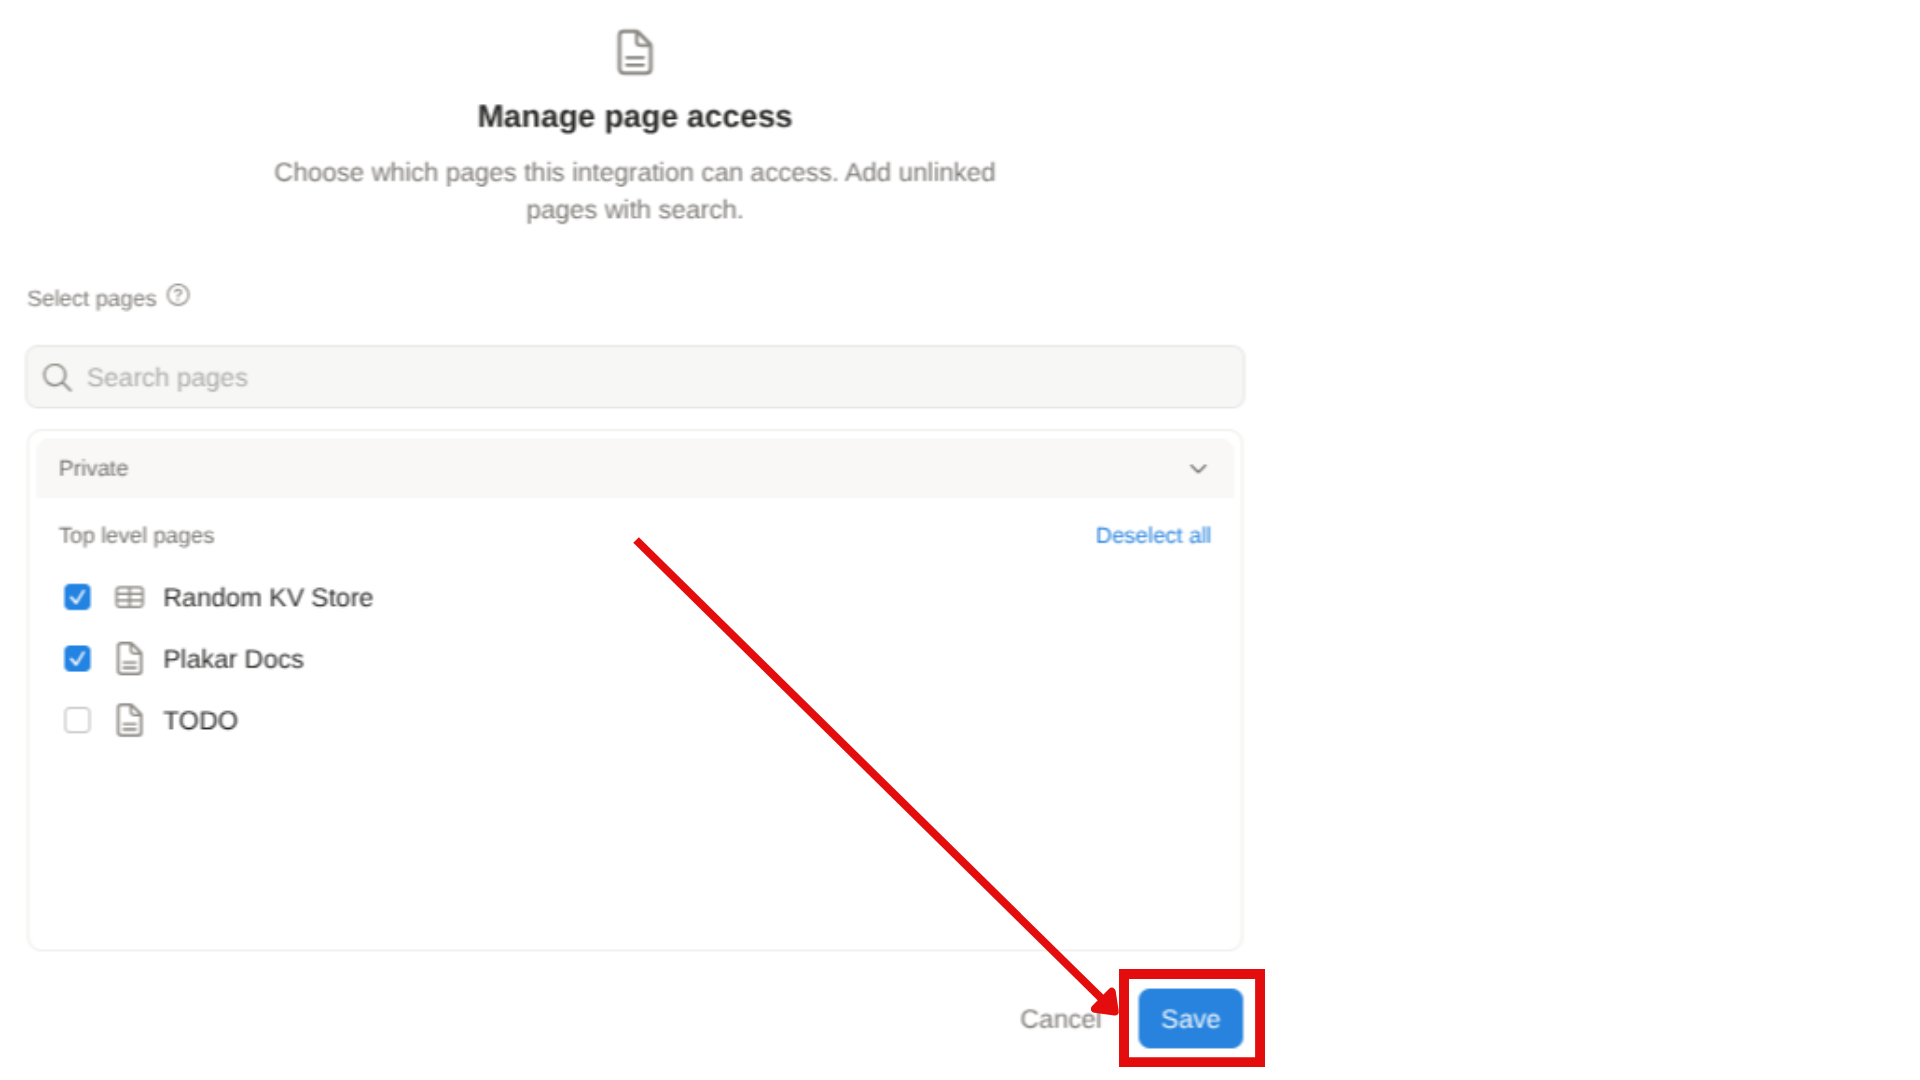
Task: Click the page icon beside Plakar Docs
Action: point(129,658)
